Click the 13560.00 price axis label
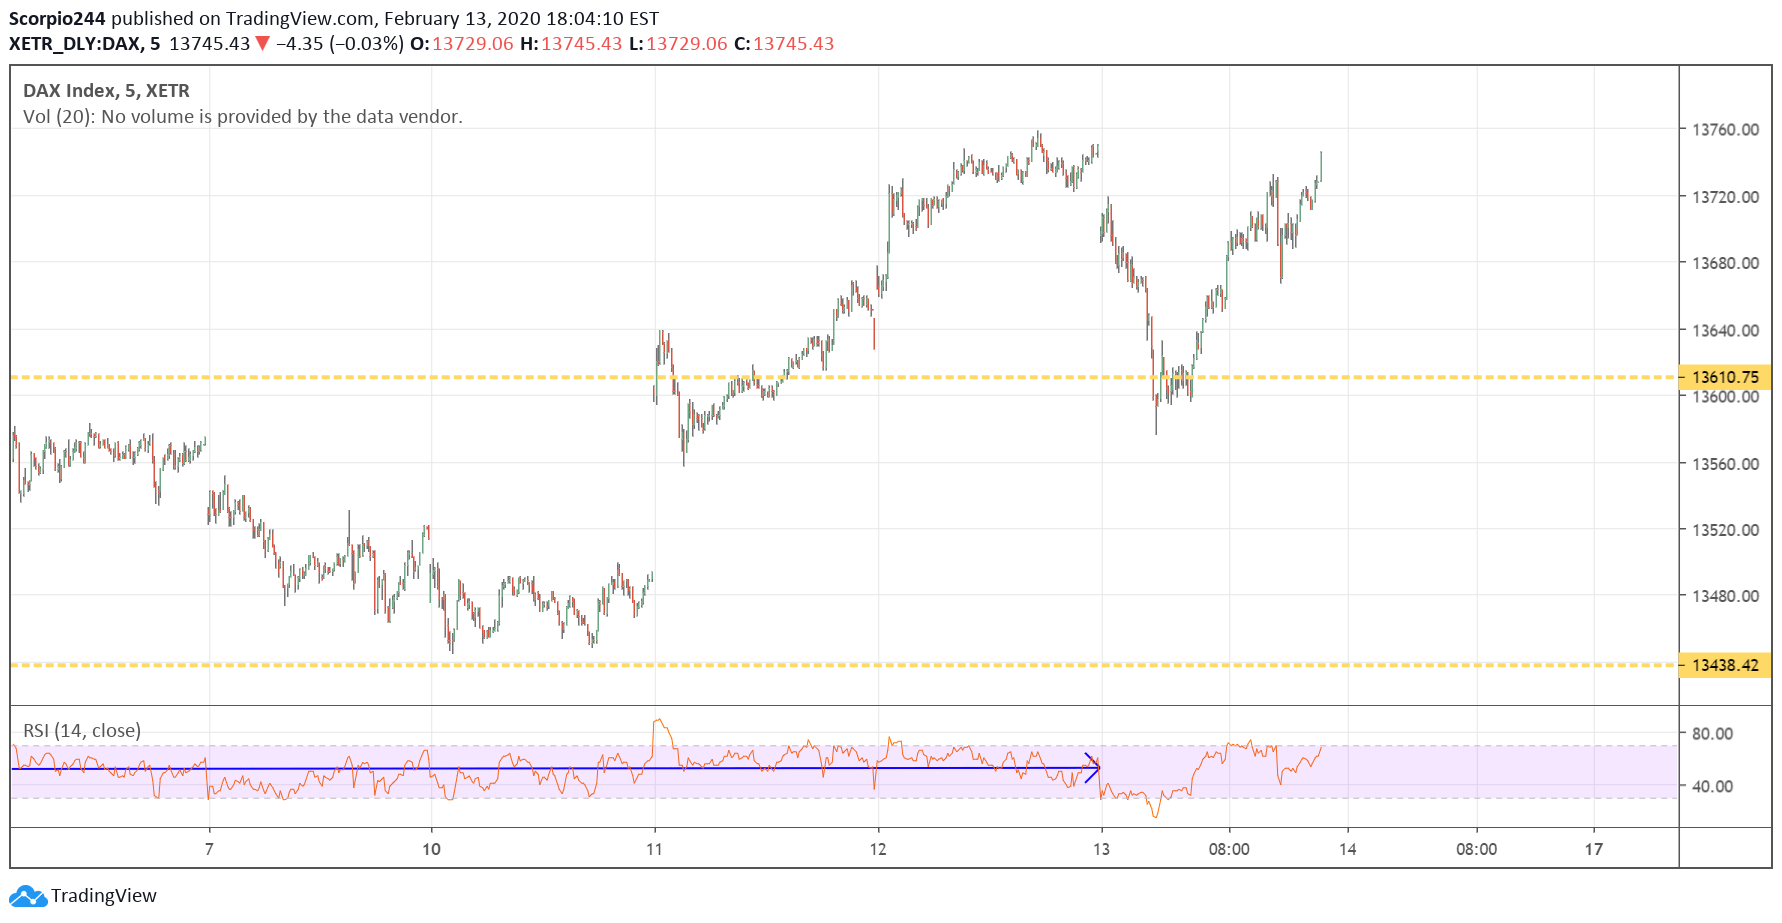Viewport: 1782px width, 923px height. click(x=1725, y=464)
